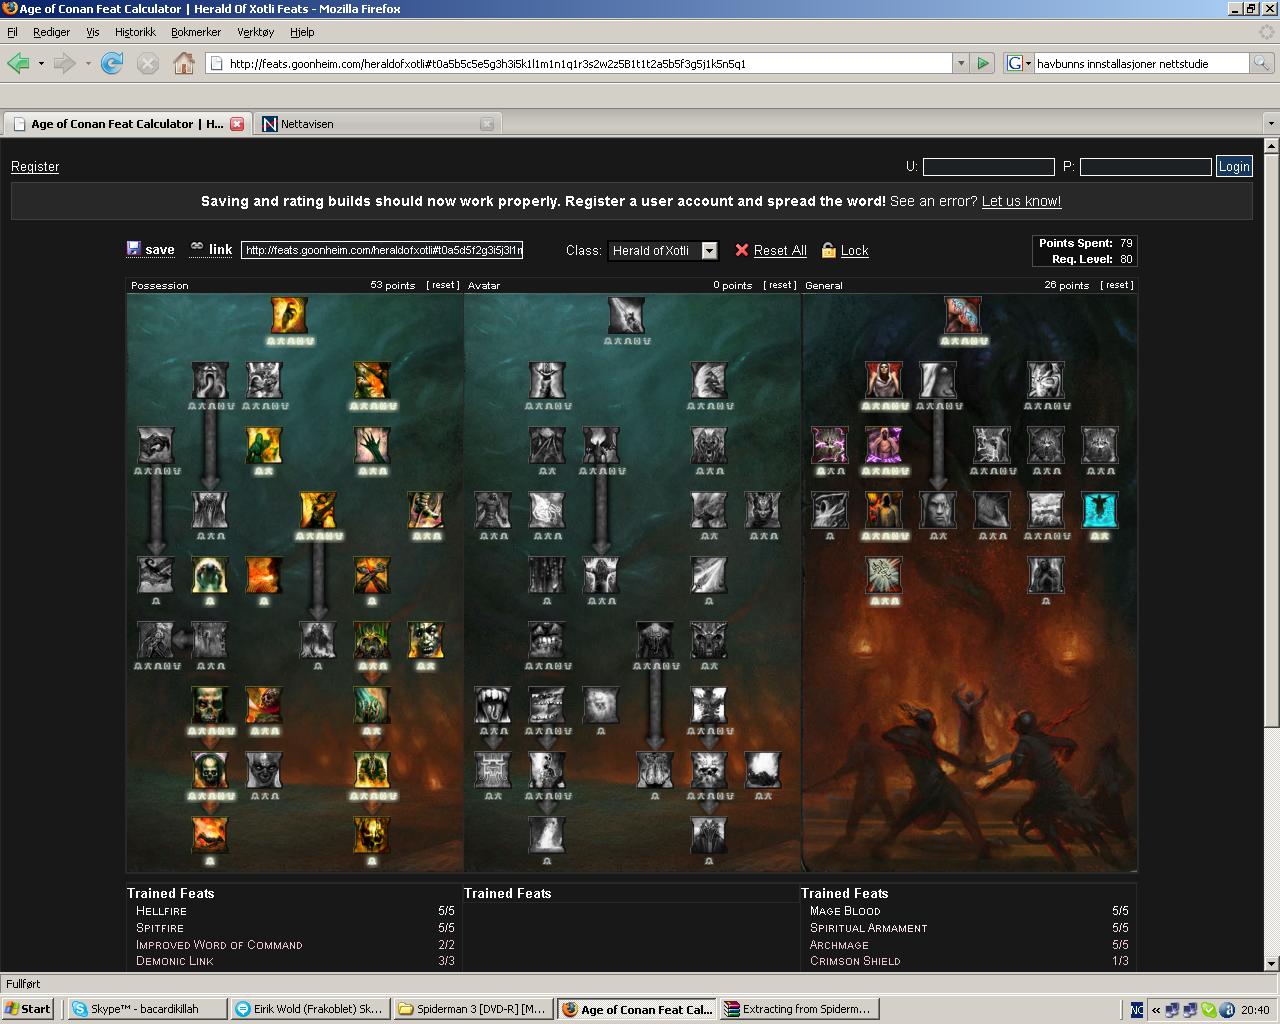The height and width of the screenshot is (1024, 1280).
Task: Click the U: username input field
Action: pyautogui.click(x=988, y=167)
